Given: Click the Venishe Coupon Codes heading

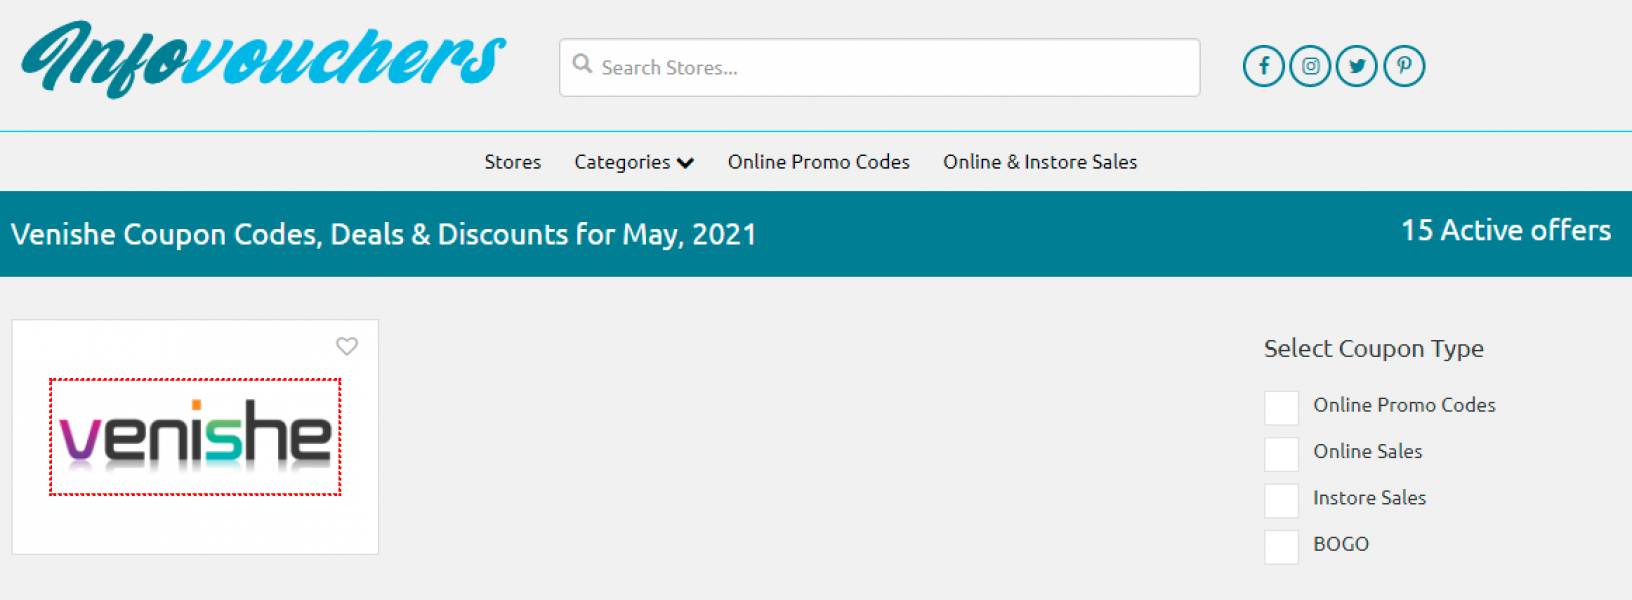Looking at the screenshot, I should pyautogui.click(x=384, y=234).
